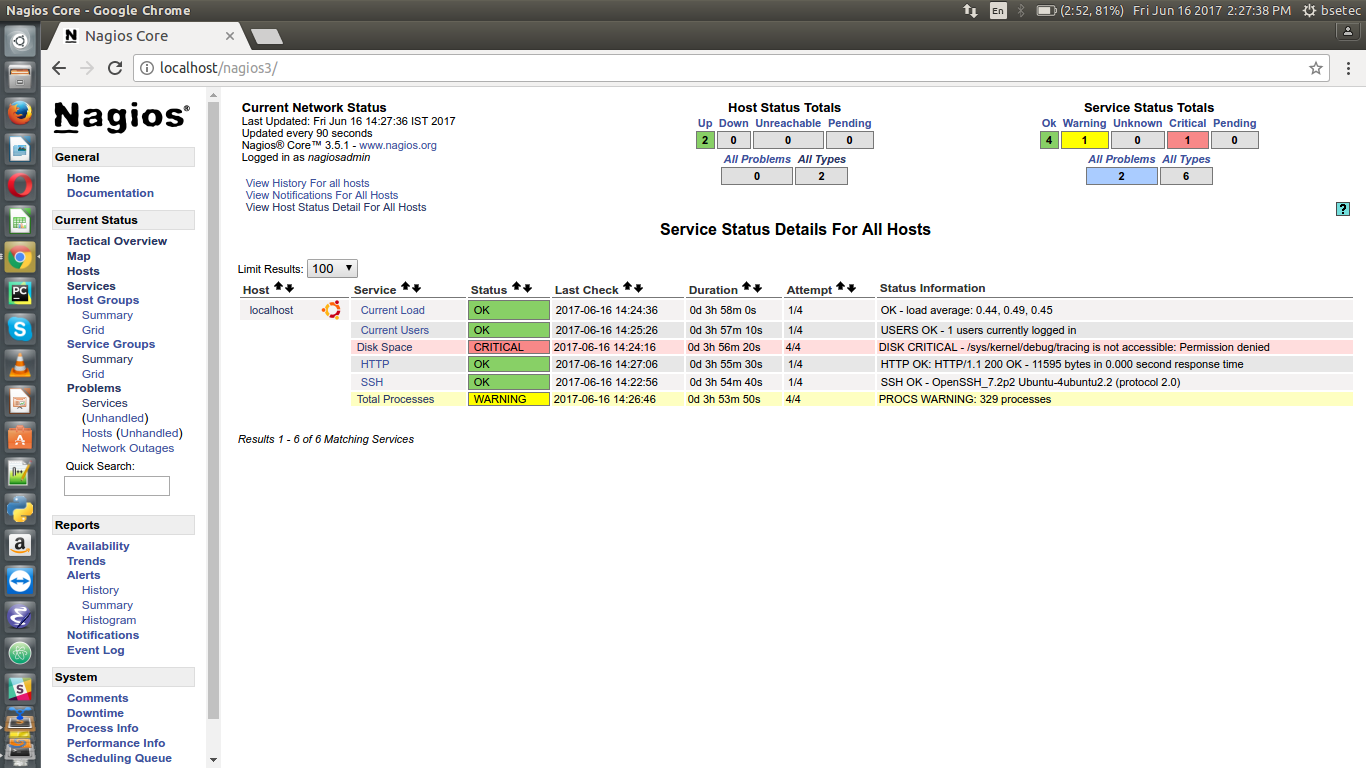
Task: Sort Host column ascending with up arrow
Action: coord(279,288)
